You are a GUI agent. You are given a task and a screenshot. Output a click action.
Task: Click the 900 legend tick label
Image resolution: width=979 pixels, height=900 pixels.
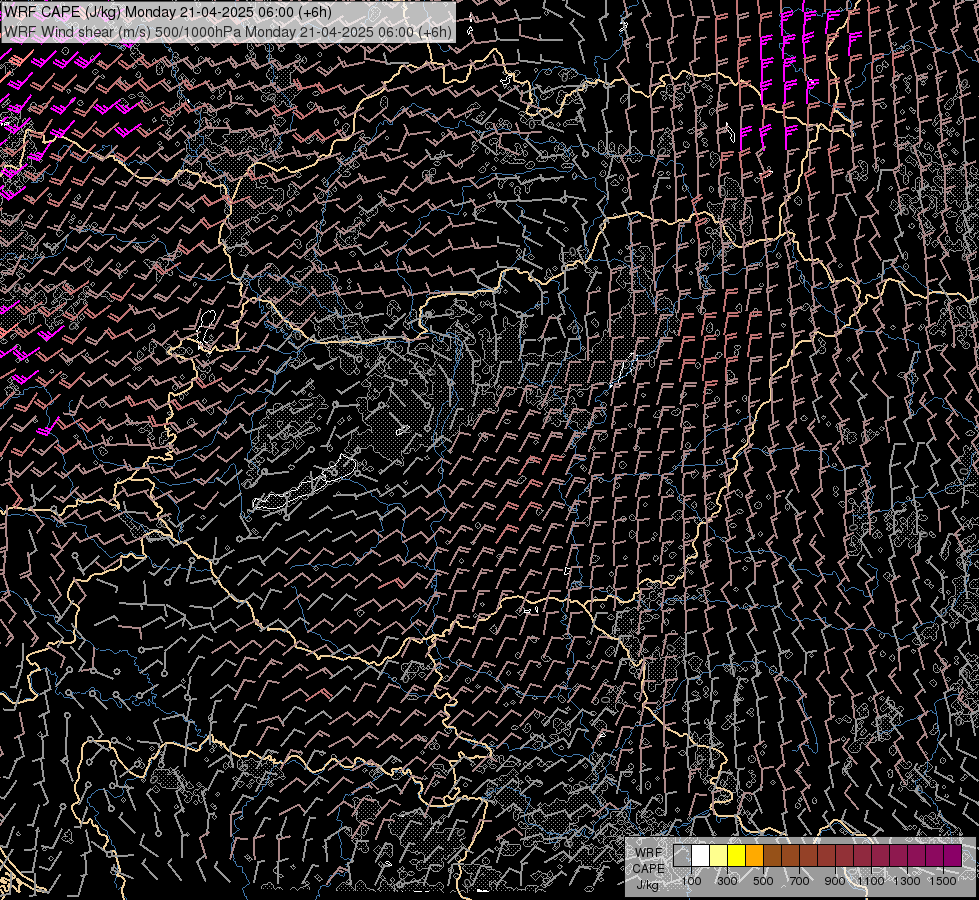pyautogui.click(x=835, y=881)
